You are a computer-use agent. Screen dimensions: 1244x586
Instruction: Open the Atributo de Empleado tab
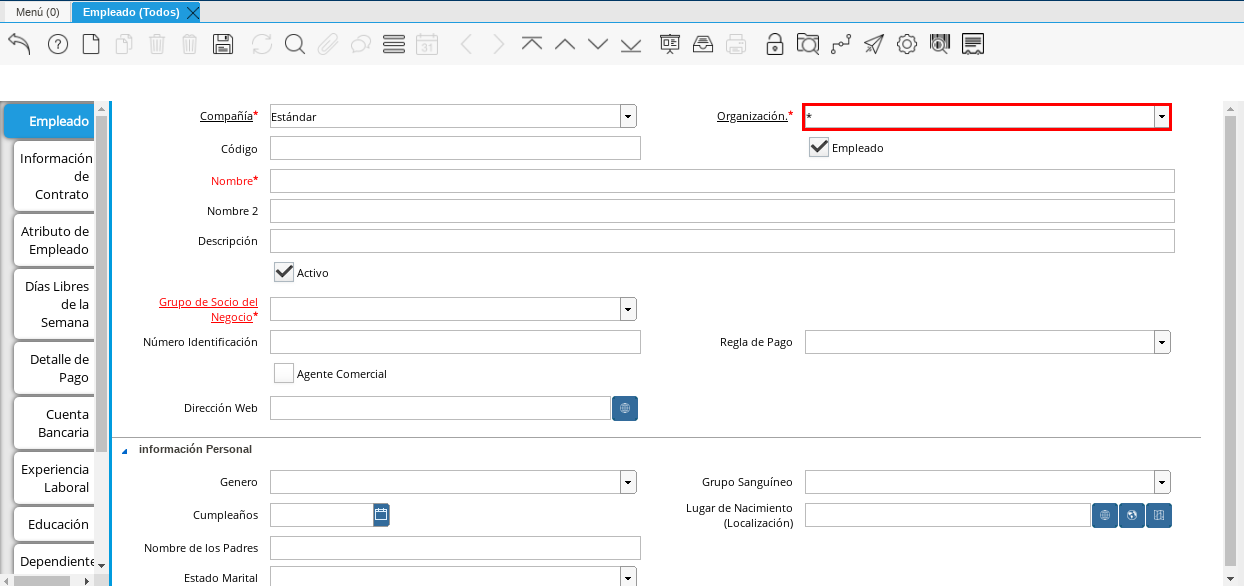(55, 240)
